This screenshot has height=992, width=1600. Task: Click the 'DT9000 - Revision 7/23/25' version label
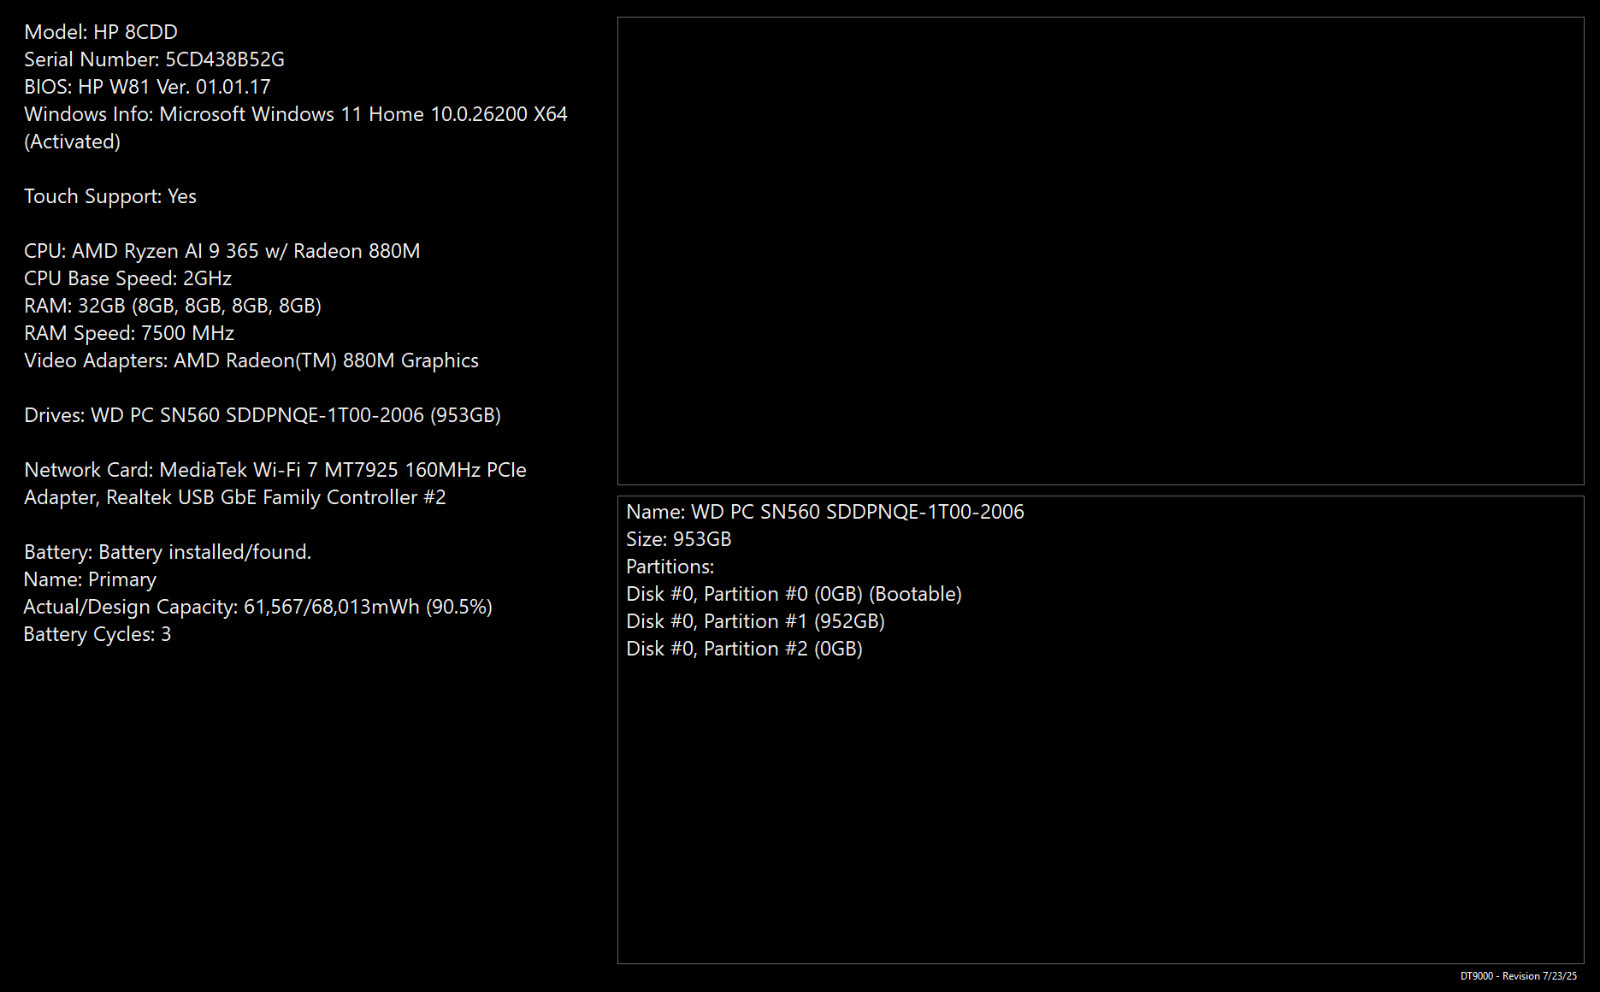coord(1518,976)
